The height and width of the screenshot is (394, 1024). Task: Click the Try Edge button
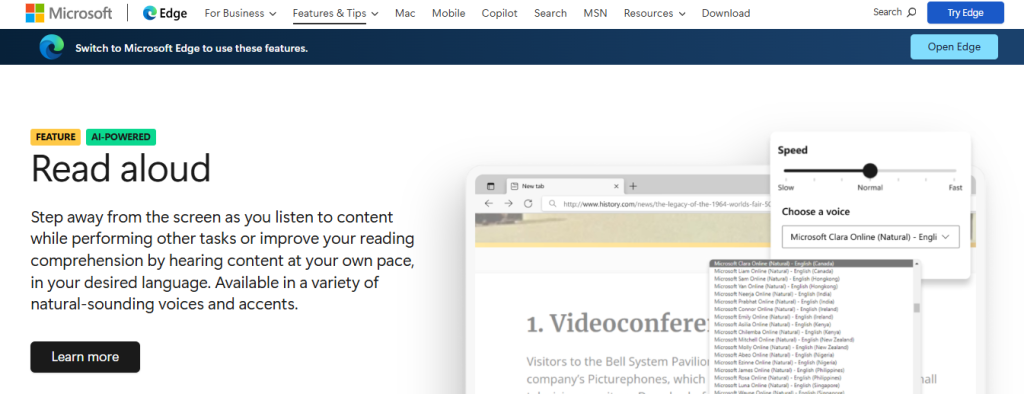pos(965,12)
